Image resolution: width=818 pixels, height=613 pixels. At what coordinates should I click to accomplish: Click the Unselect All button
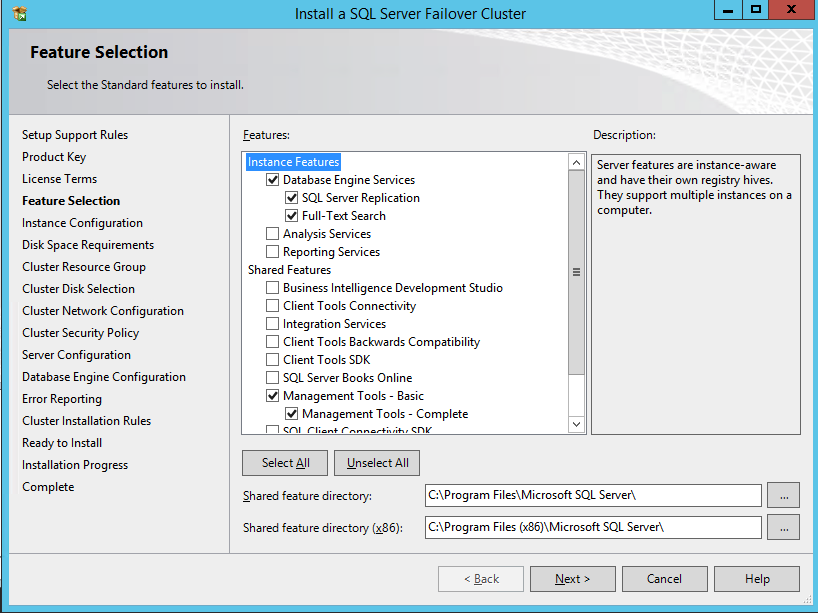377,463
